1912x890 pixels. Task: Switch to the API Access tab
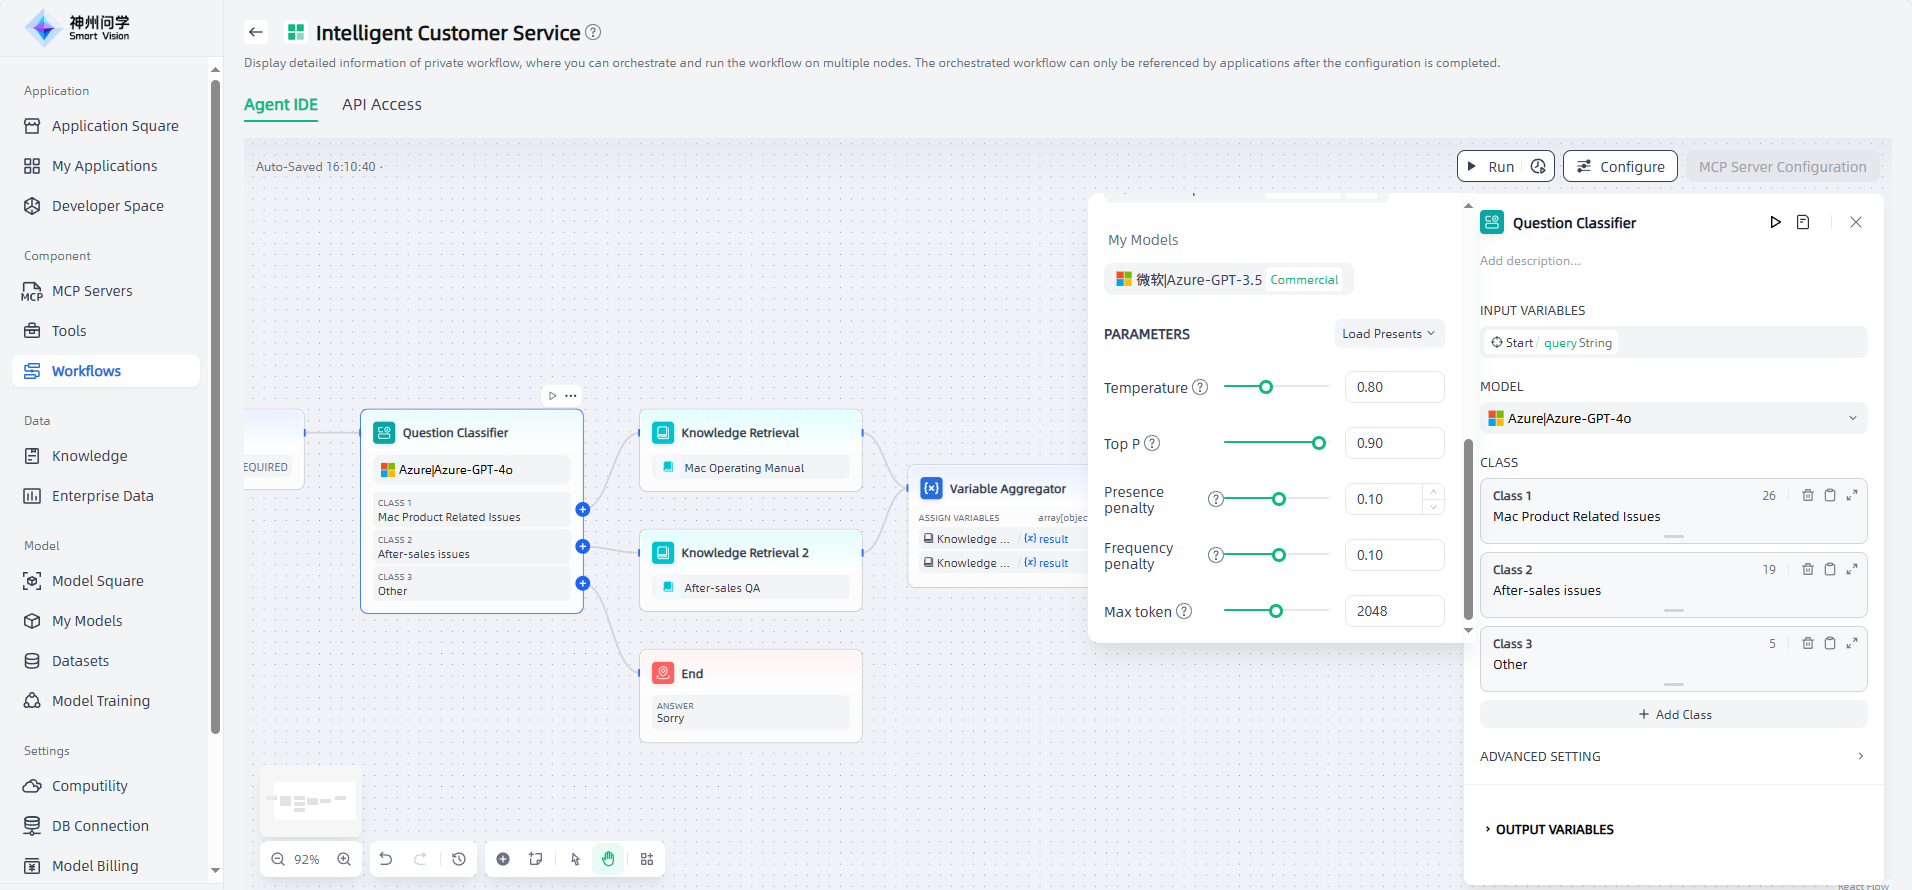pos(381,105)
